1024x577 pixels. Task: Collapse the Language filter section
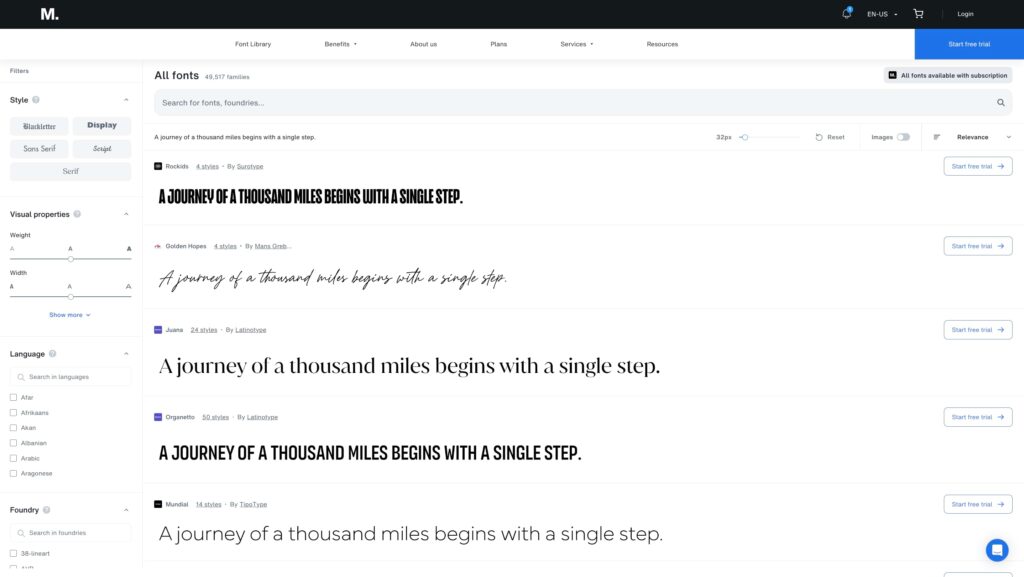(126, 354)
